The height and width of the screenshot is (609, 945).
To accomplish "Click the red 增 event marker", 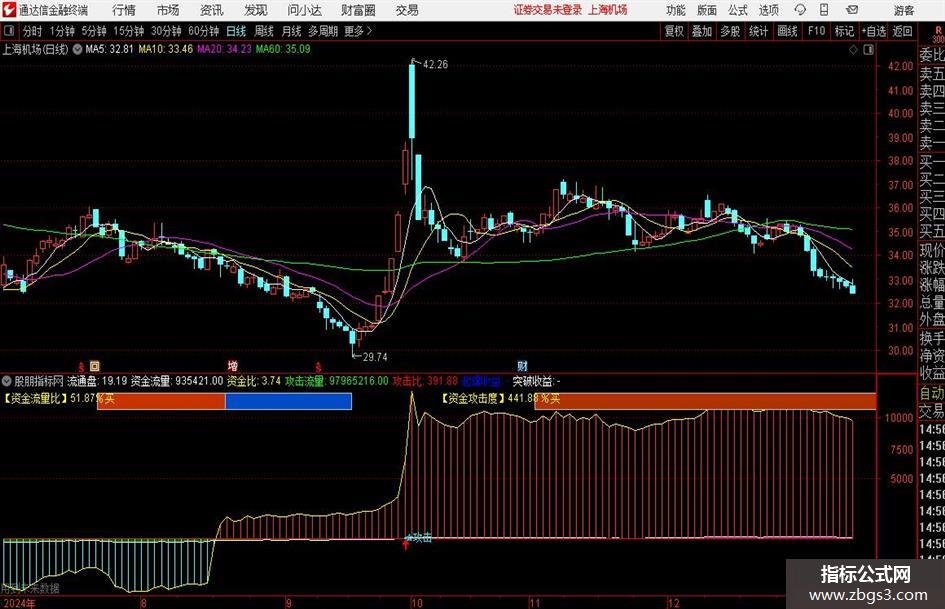I will point(233,365).
